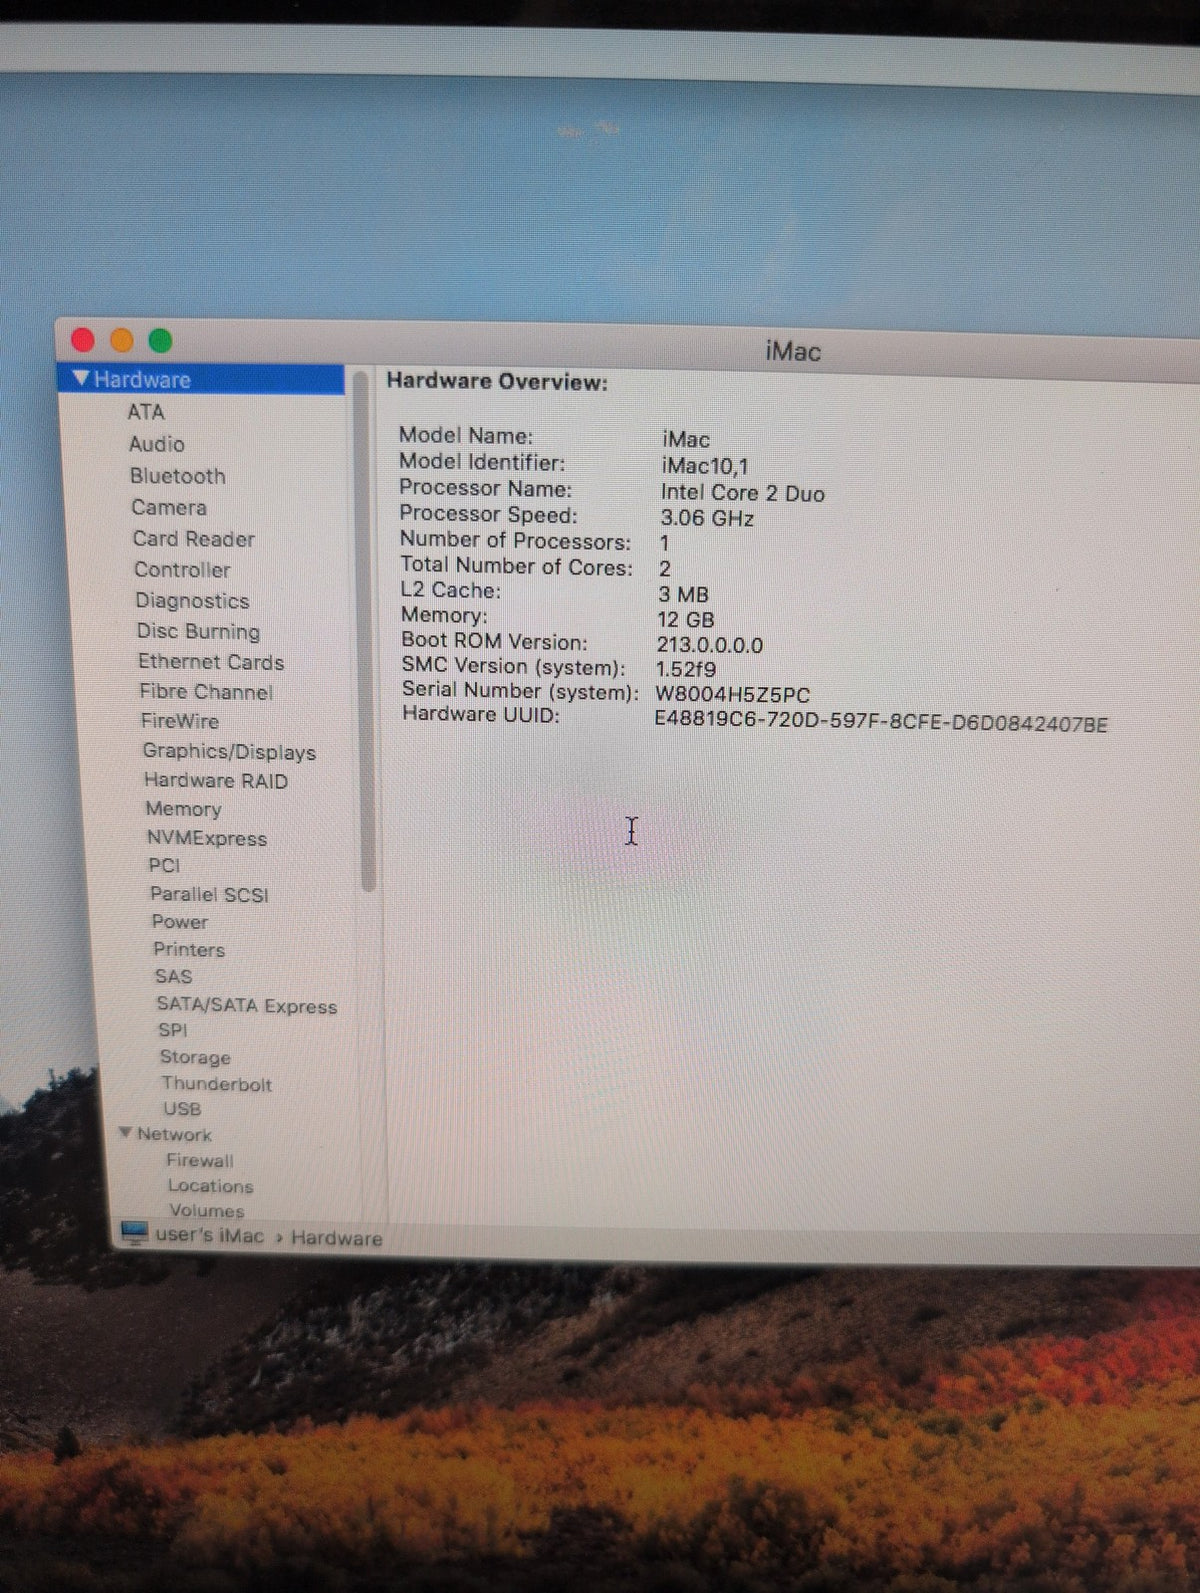Show Graphics/Displays information
Viewport: 1200px width, 1593px height.
[229, 752]
